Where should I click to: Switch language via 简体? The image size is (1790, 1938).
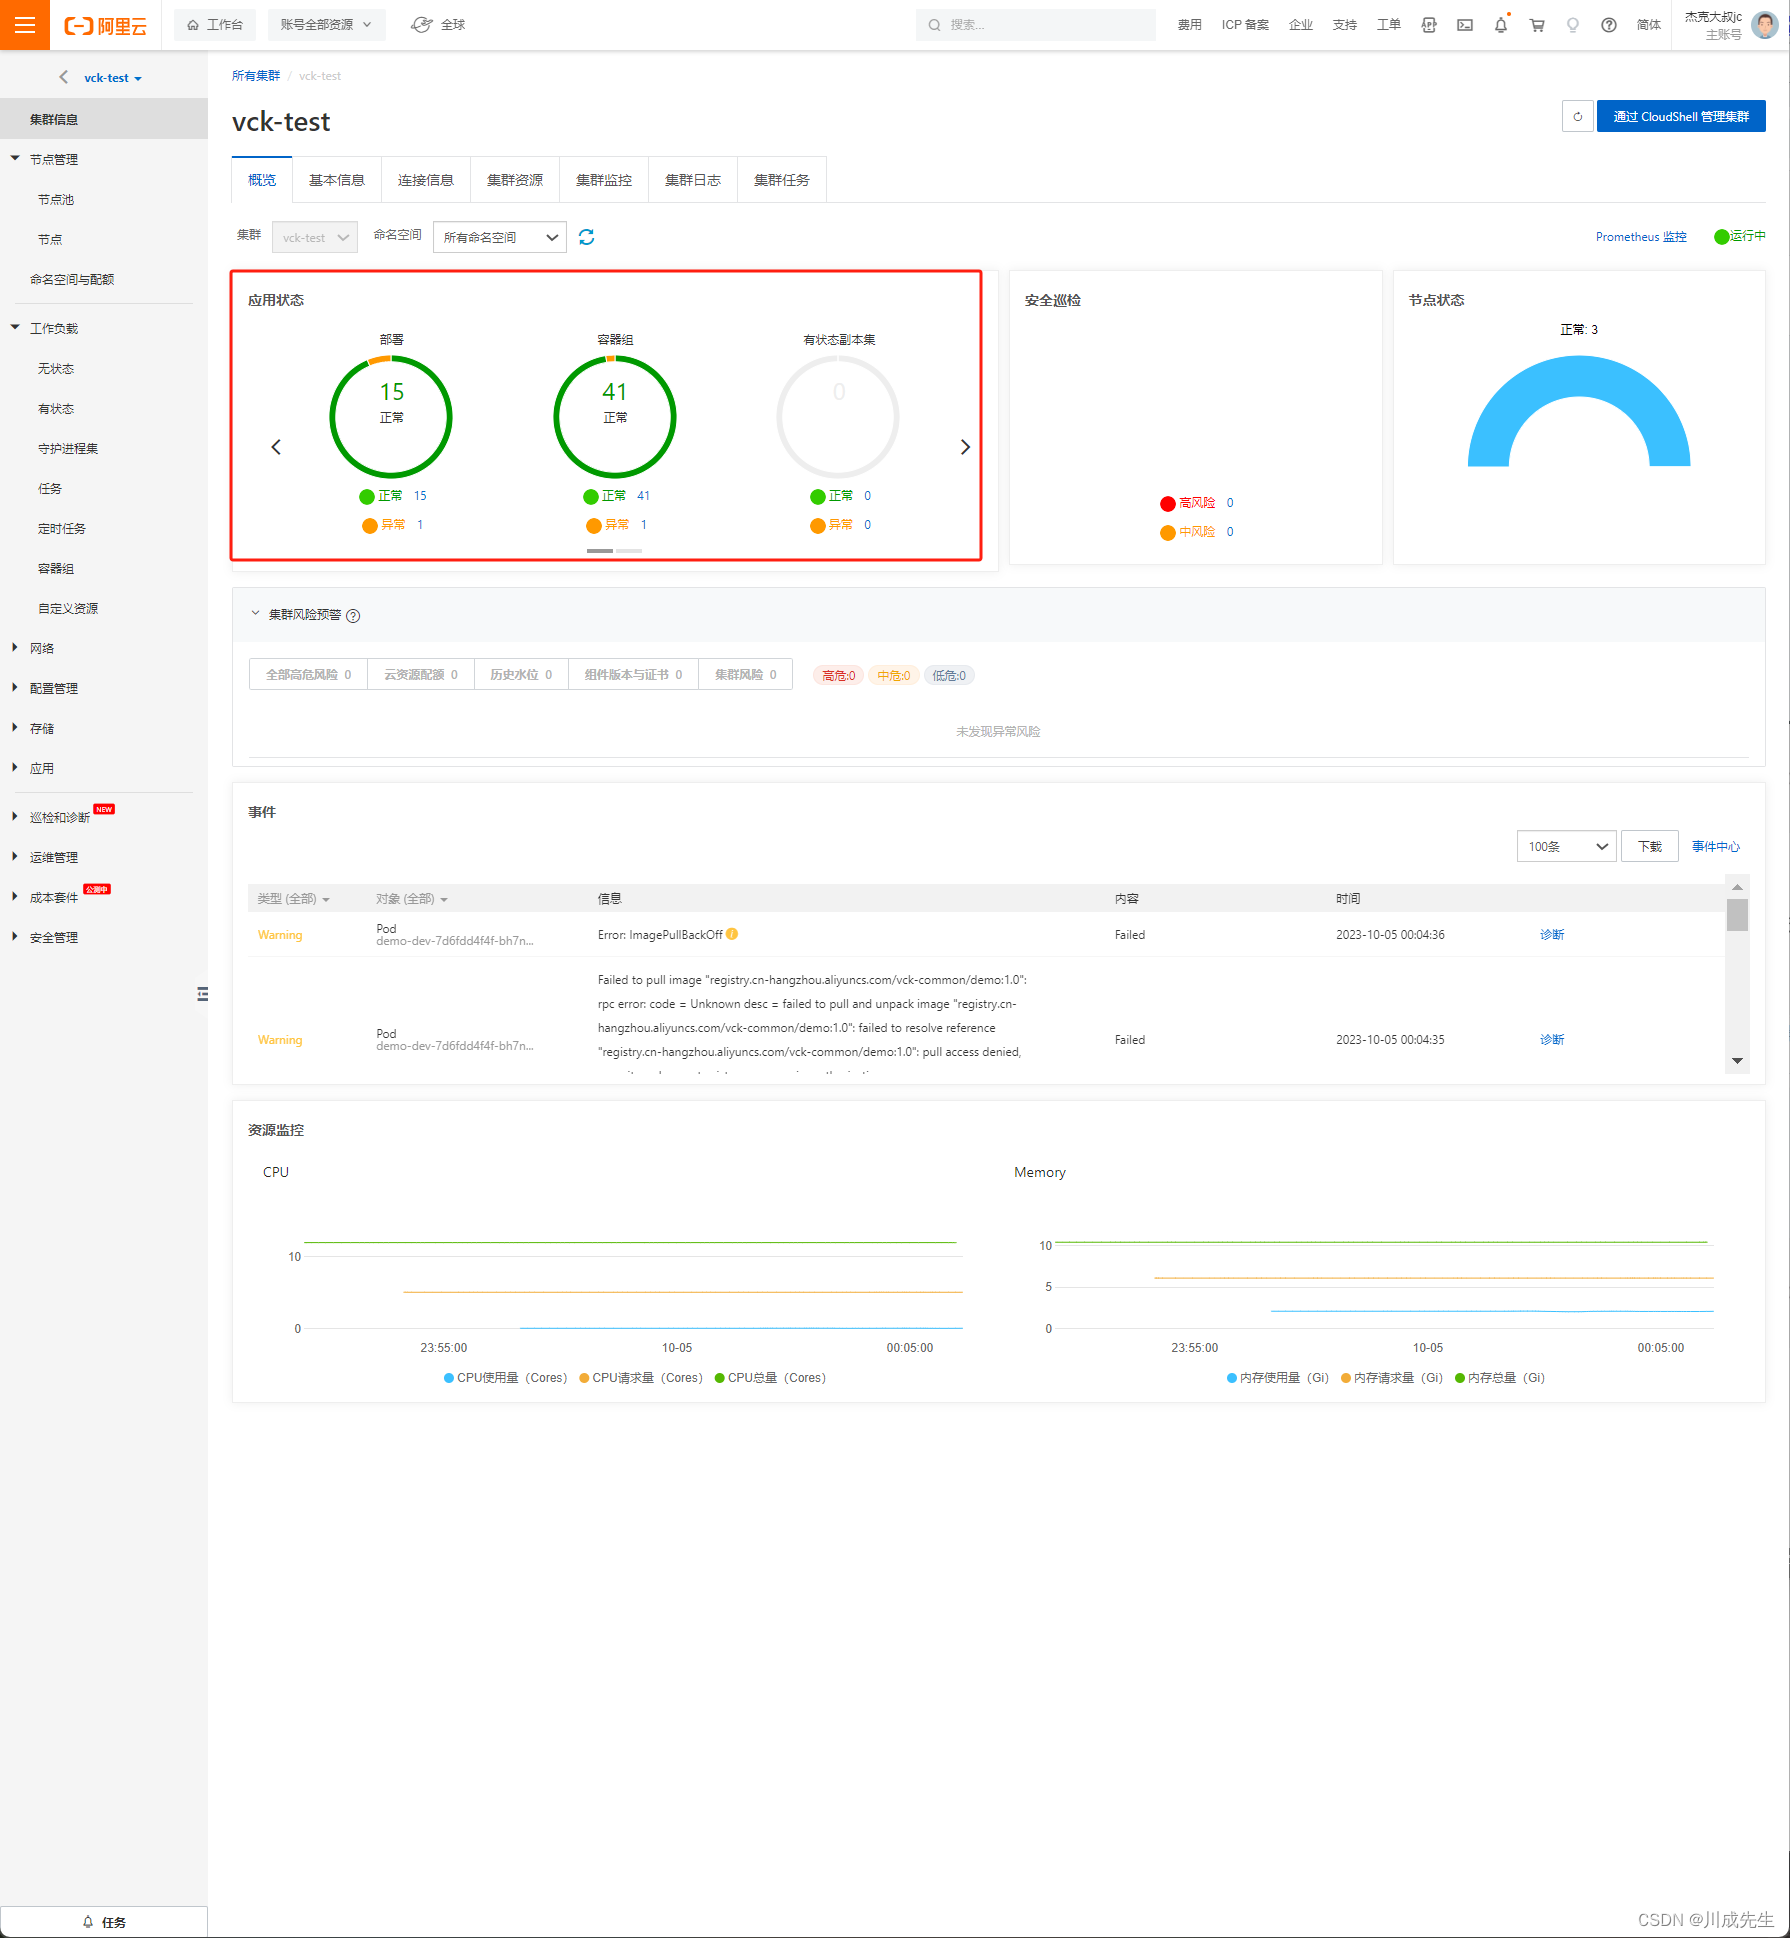click(1649, 25)
